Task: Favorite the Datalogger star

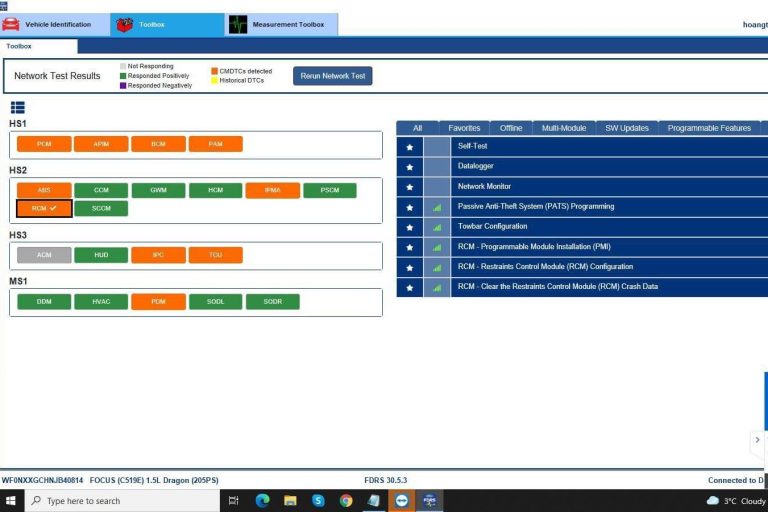Action: pos(410,167)
